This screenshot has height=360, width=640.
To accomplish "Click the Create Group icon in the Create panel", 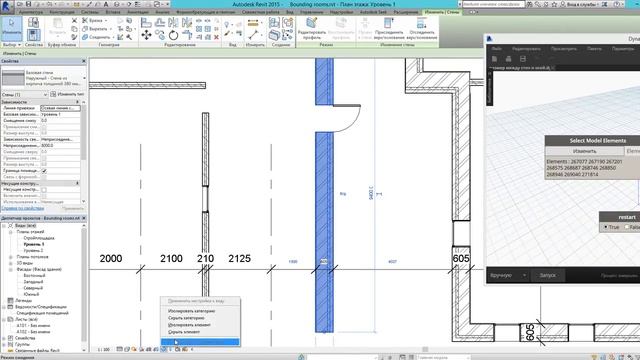I will 288,22.
